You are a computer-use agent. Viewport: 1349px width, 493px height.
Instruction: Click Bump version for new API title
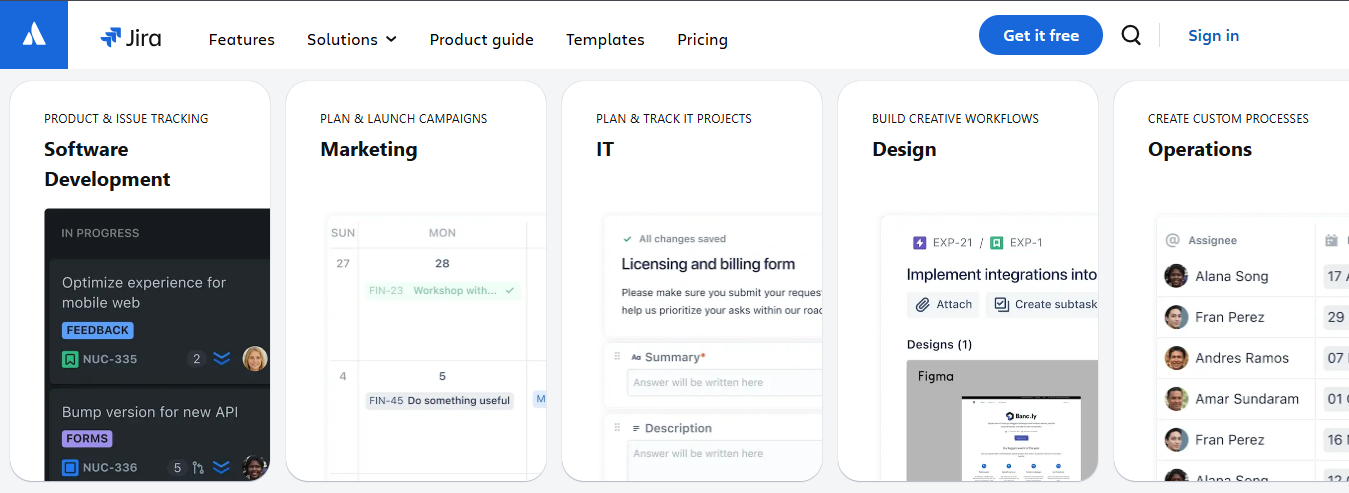coord(150,412)
